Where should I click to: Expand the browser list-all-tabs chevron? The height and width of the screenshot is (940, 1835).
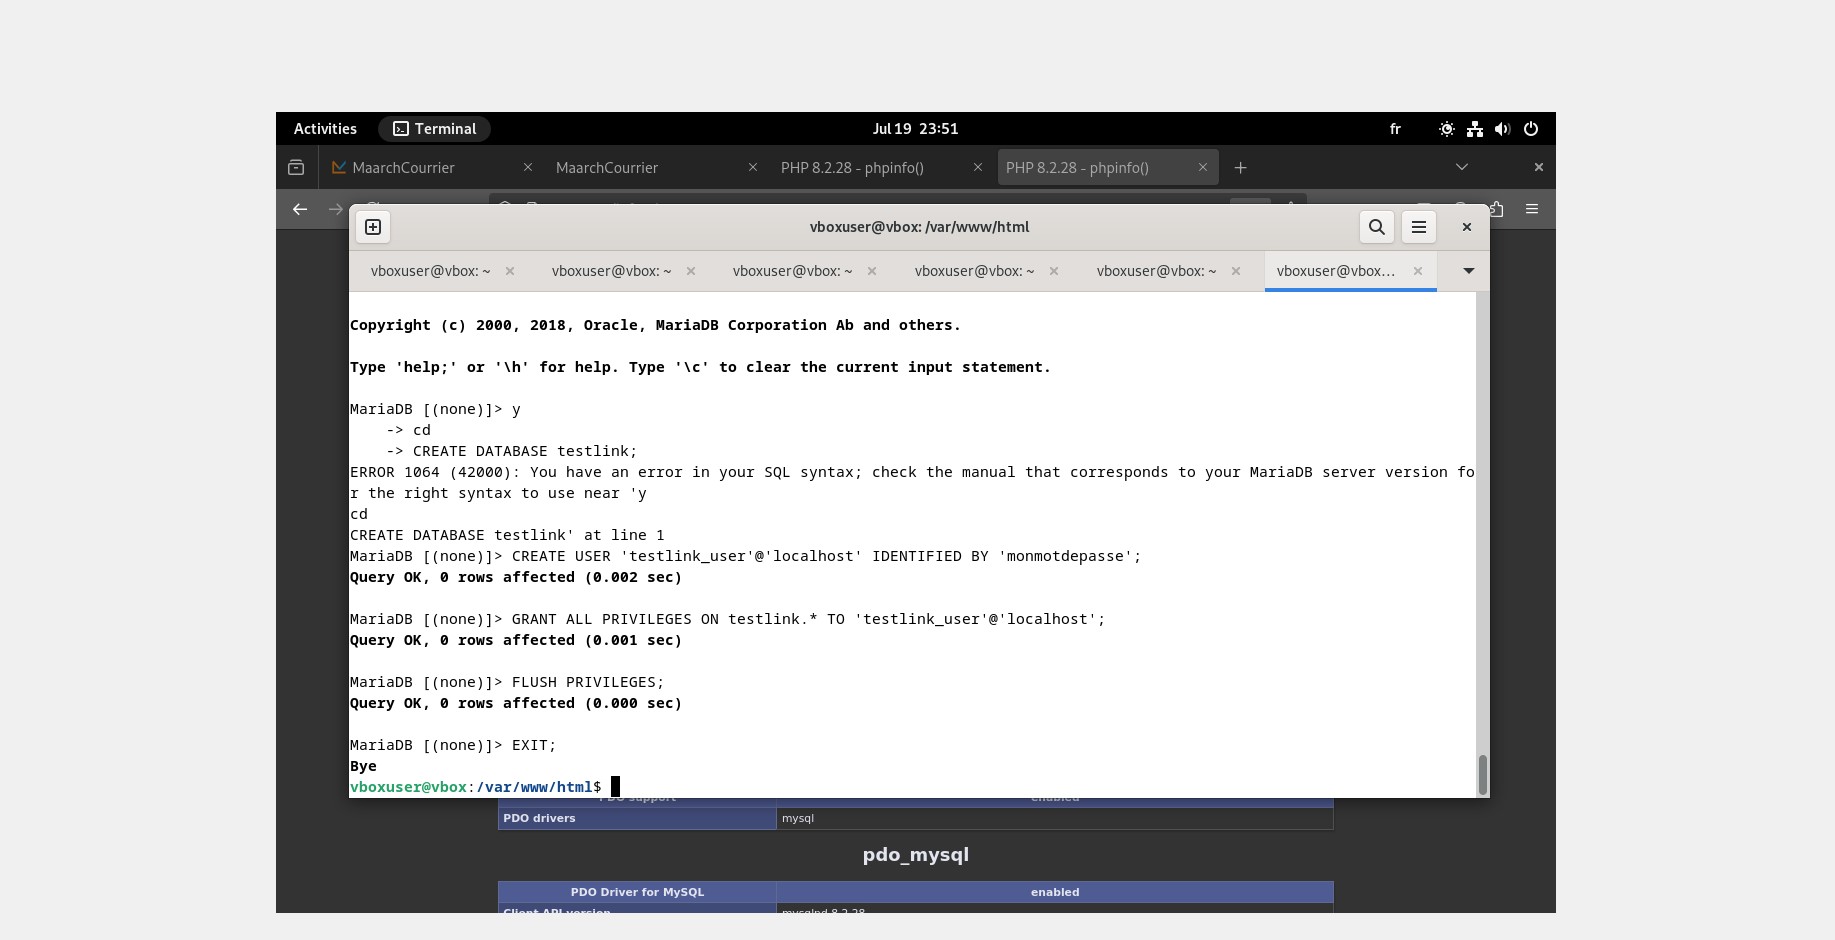coord(1461,168)
